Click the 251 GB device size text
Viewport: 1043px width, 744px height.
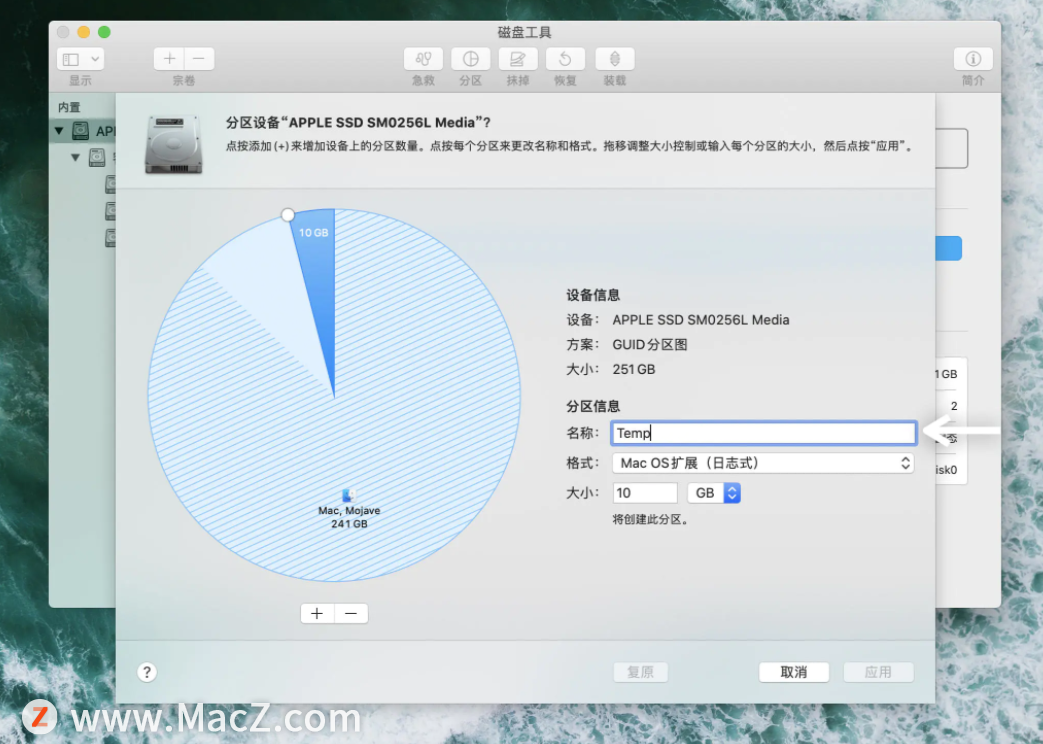point(634,369)
